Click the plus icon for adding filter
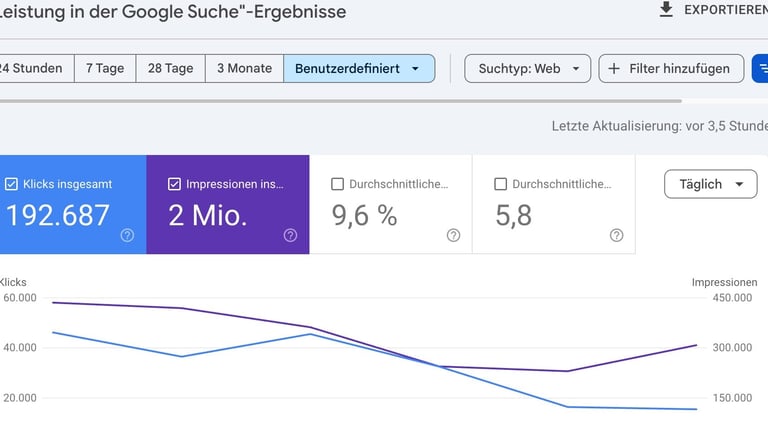This screenshot has height=426, width=768. pos(614,69)
